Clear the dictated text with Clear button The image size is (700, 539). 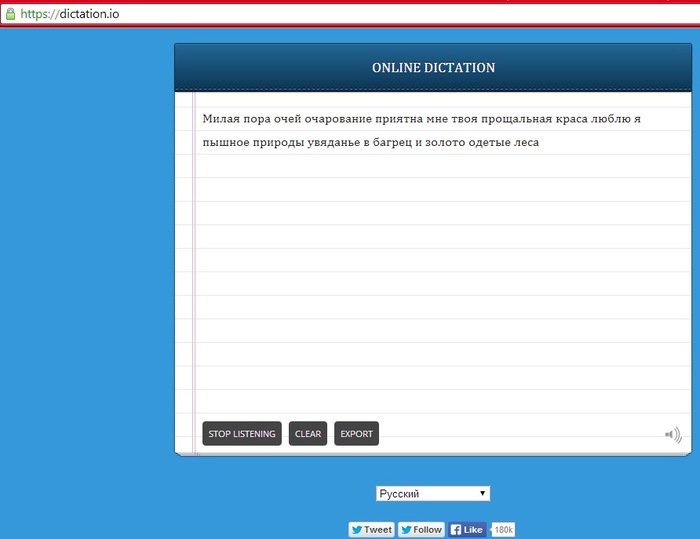pos(308,434)
